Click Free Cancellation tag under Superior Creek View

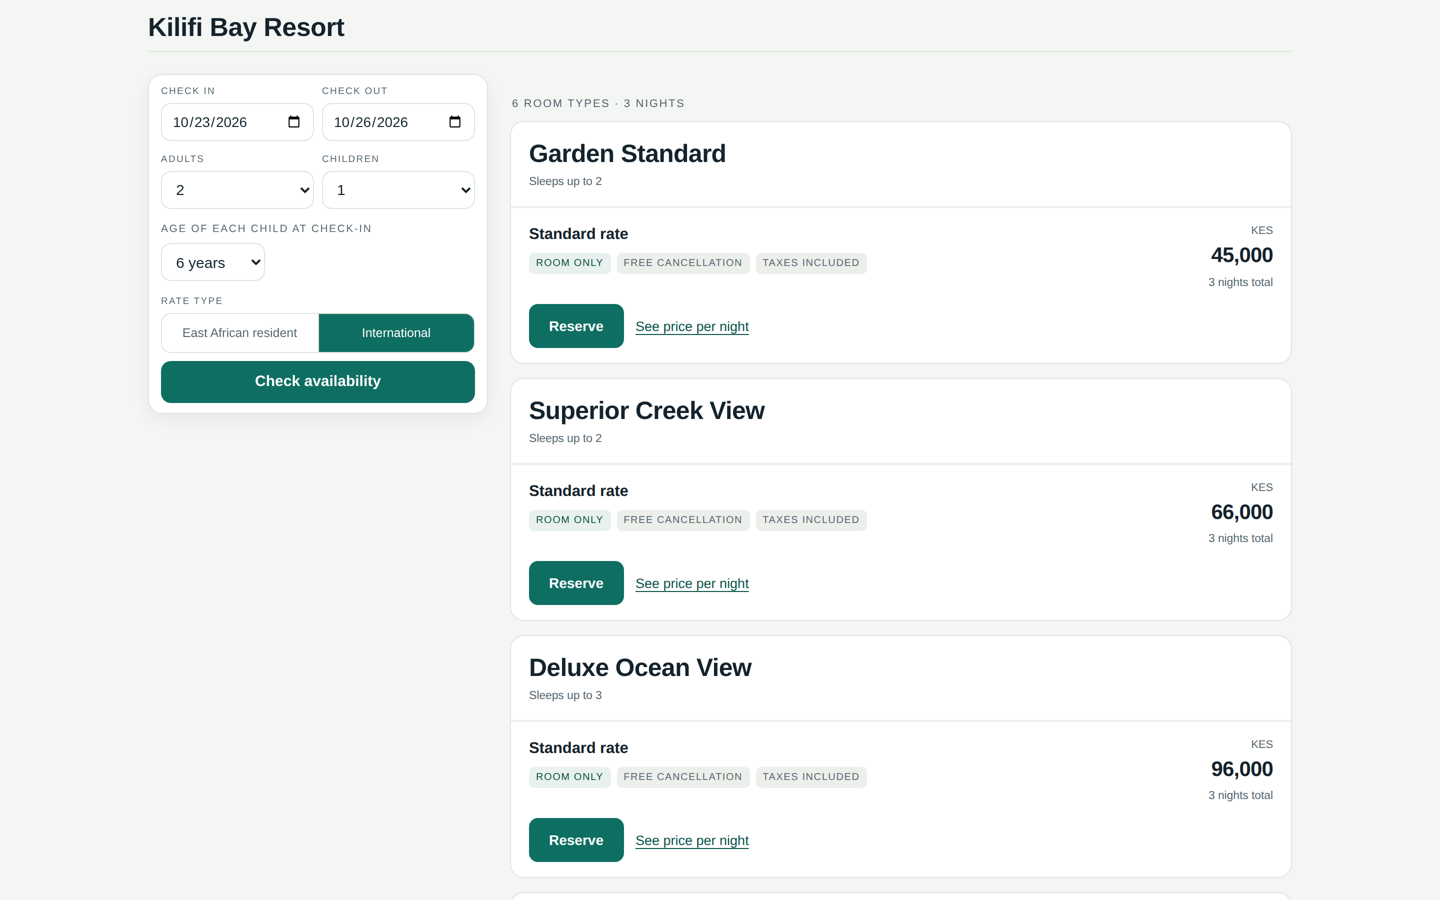(683, 520)
